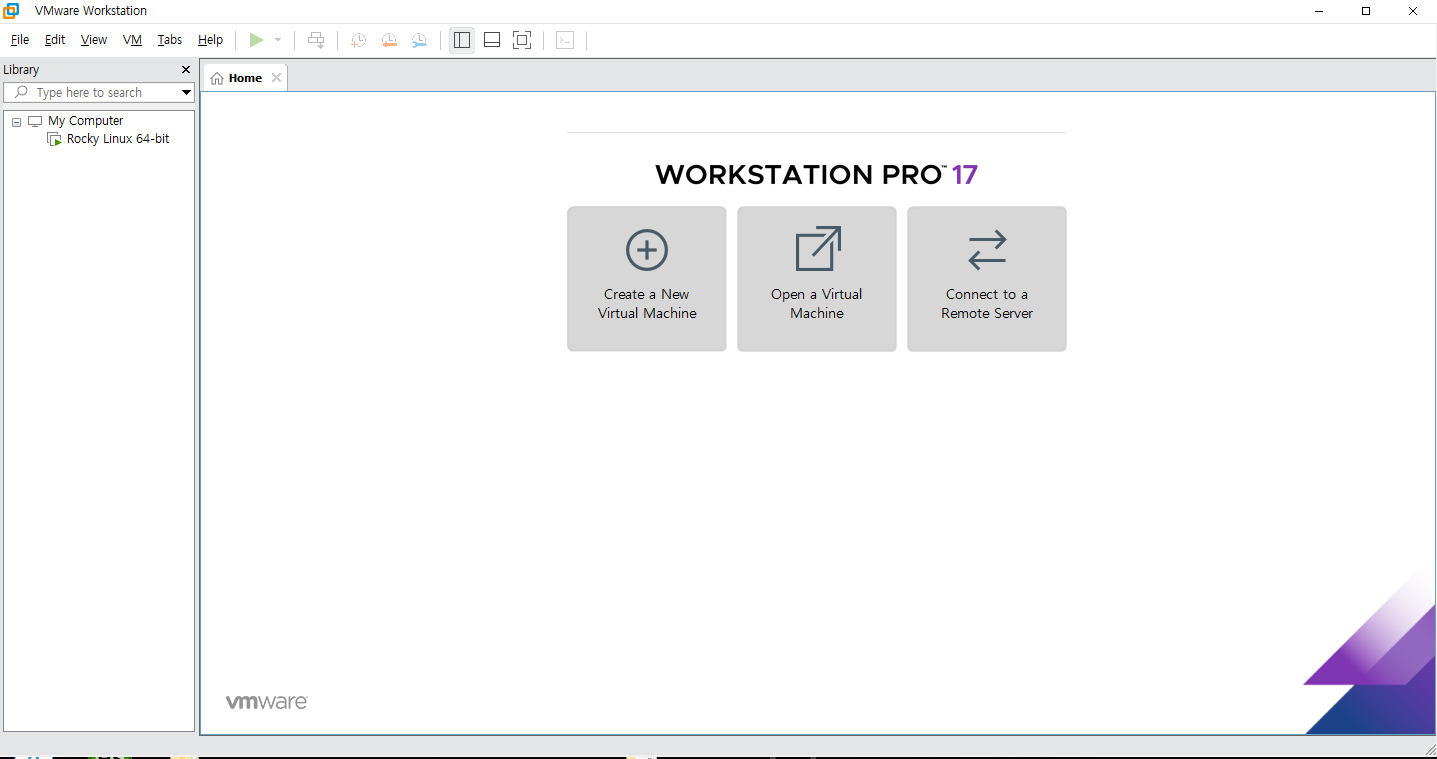
Task: Click the green Power On play button
Action: (257, 40)
